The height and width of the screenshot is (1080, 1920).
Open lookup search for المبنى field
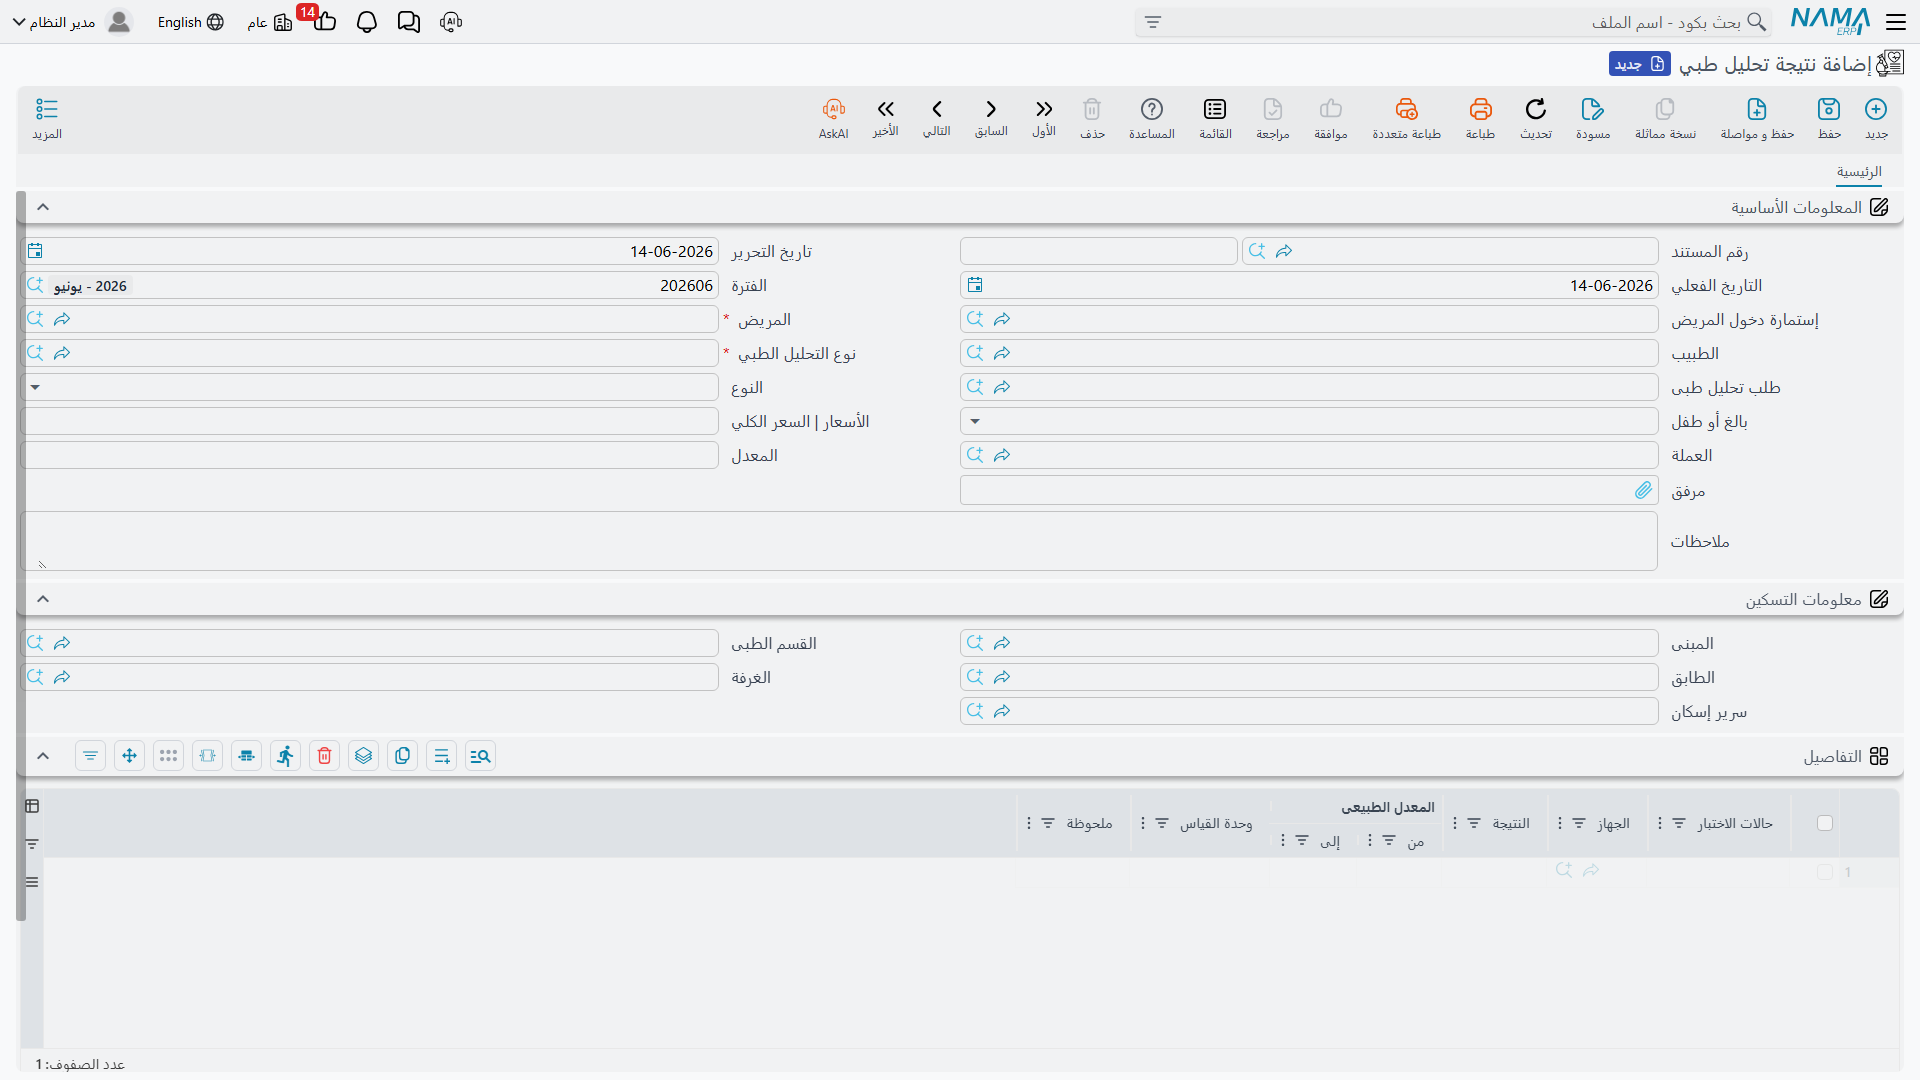click(x=975, y=643)
